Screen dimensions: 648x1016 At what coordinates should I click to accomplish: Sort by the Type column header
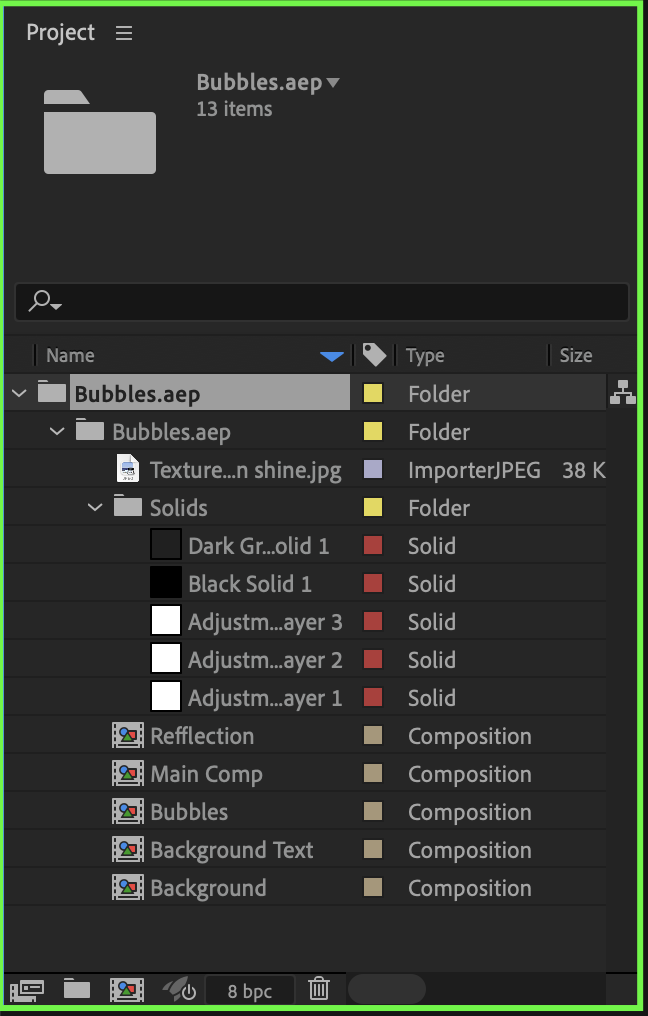425,355
